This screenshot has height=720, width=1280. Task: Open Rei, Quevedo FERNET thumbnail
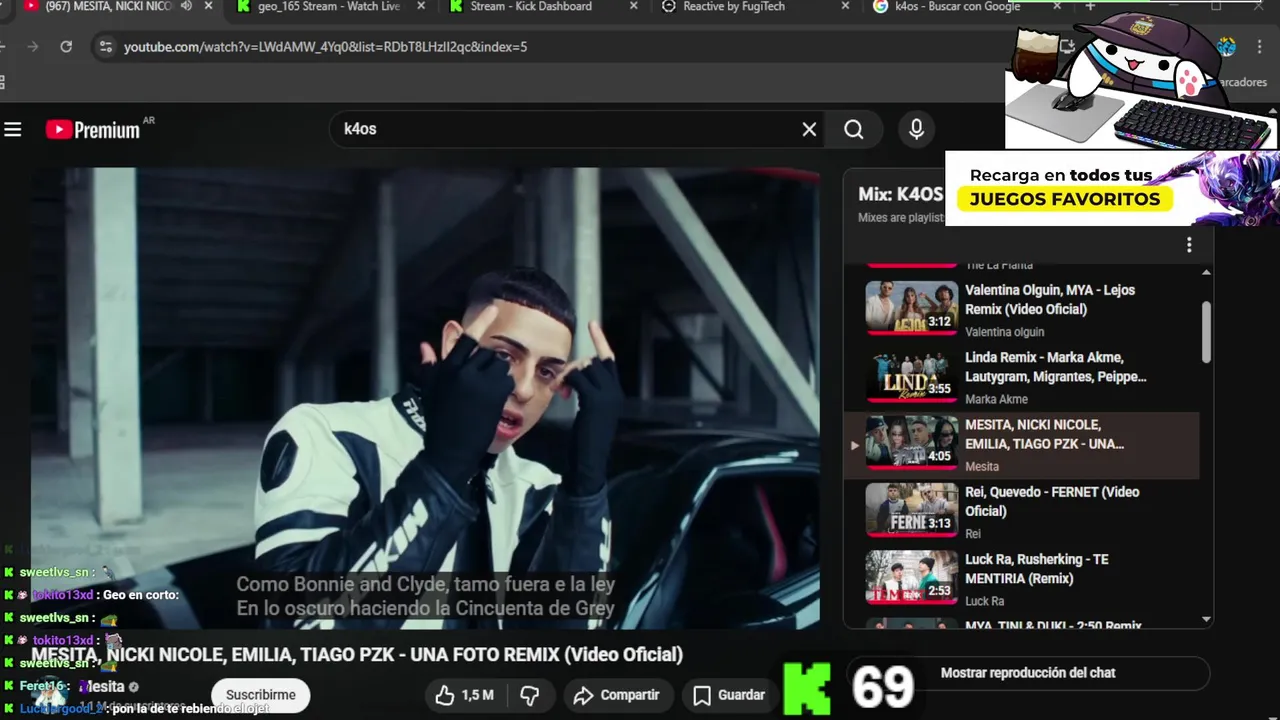[x=911, y=509]
